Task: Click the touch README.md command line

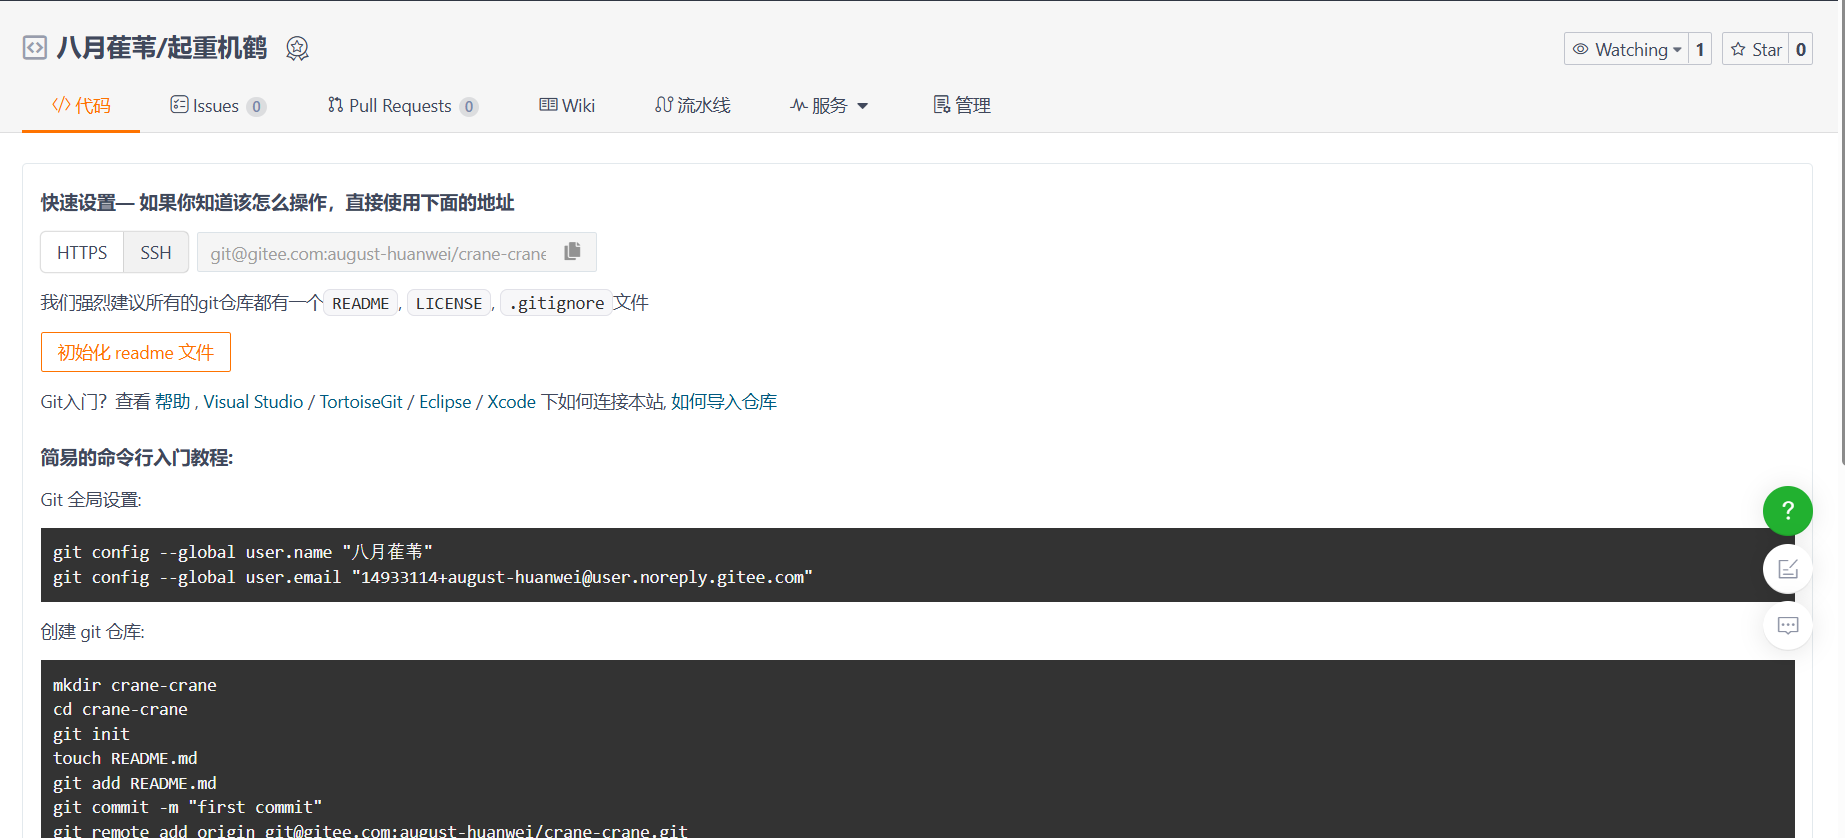Action: pyautogui.click(x=125, y=758)
